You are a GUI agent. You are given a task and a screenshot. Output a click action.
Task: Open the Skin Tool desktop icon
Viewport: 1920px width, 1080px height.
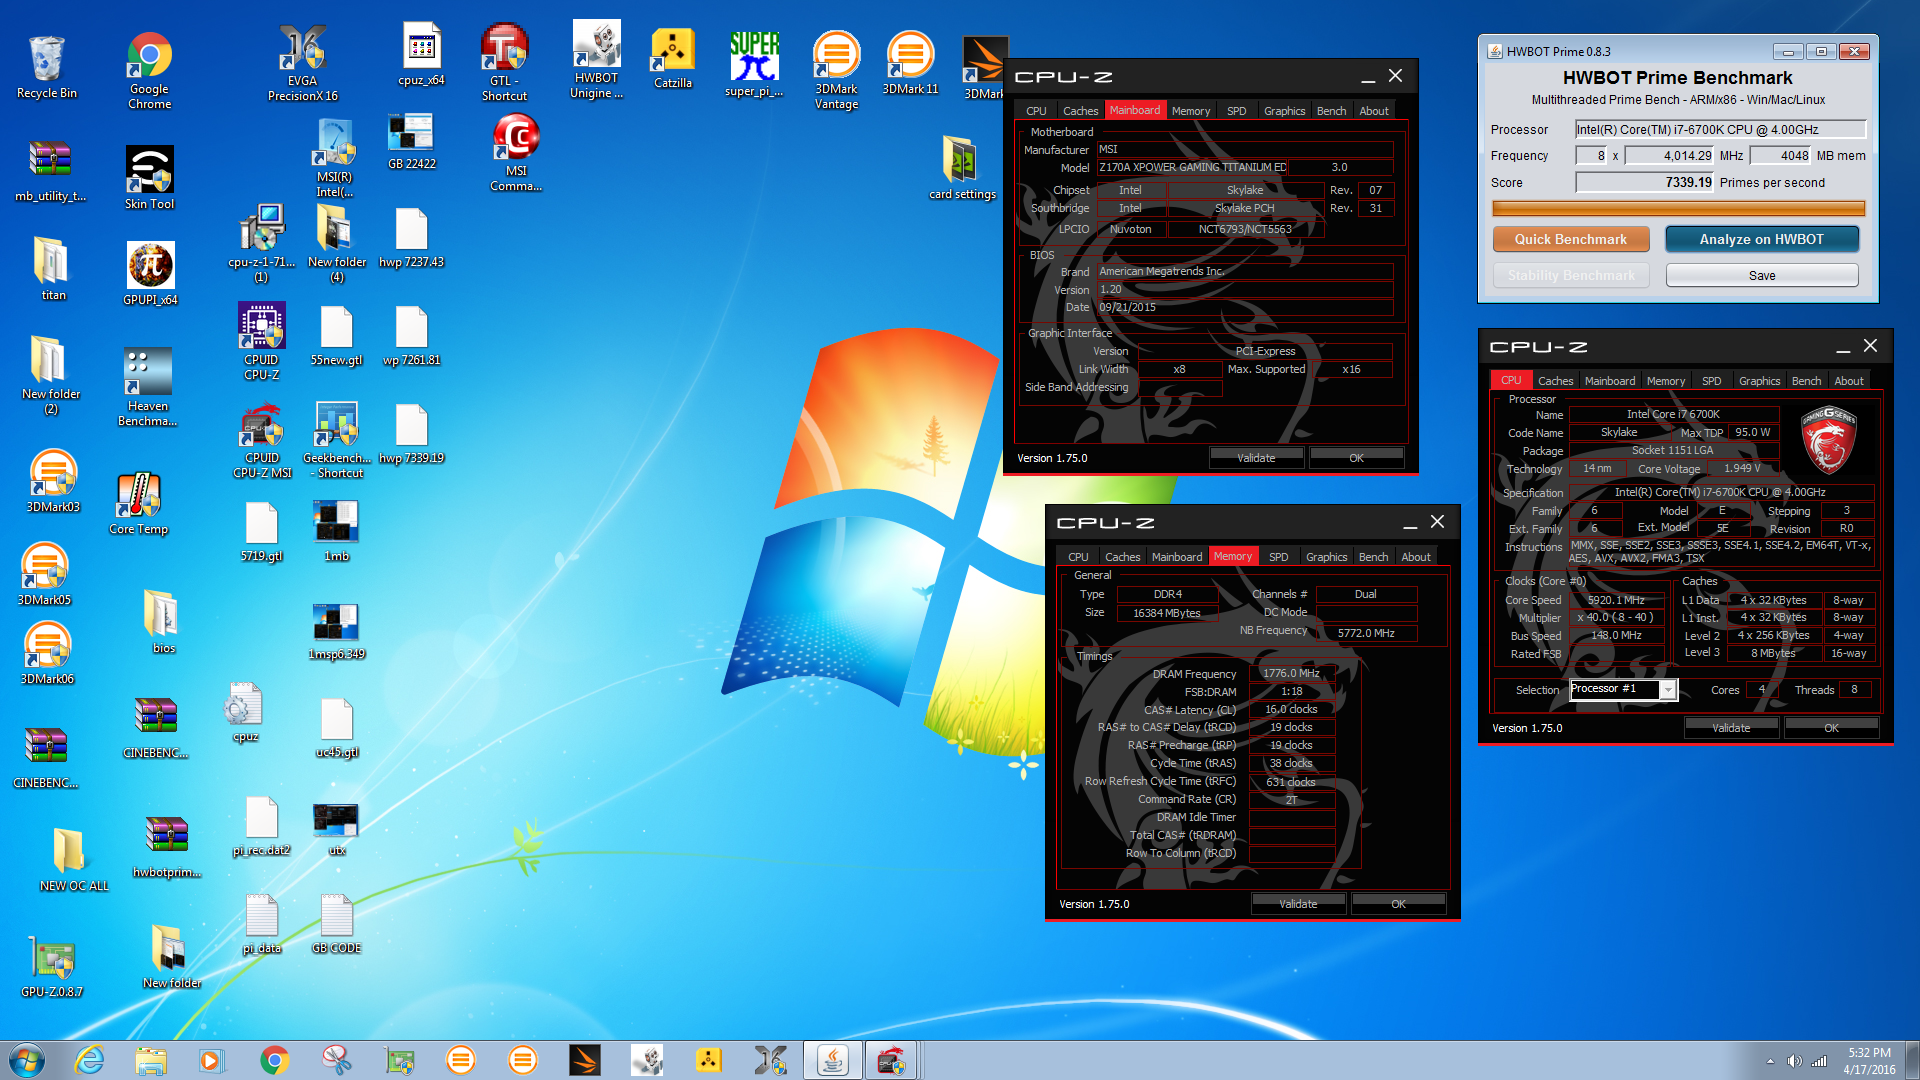149,178
